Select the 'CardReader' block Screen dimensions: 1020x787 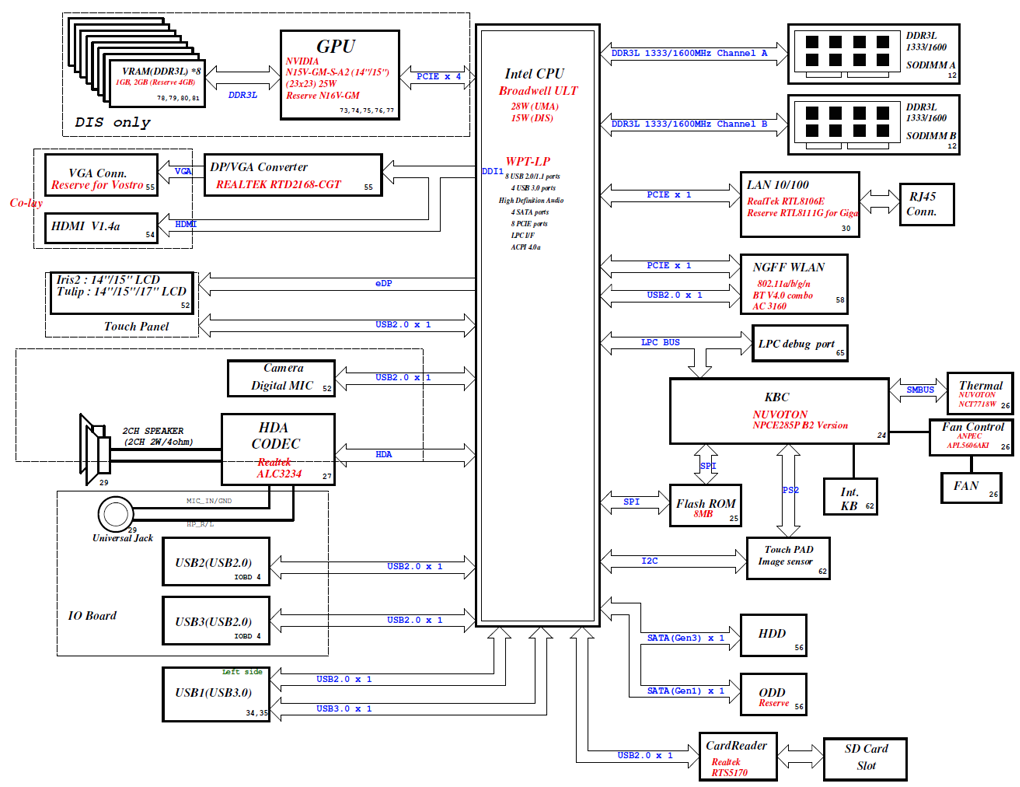pyautogui.click(x=738, y=756)
